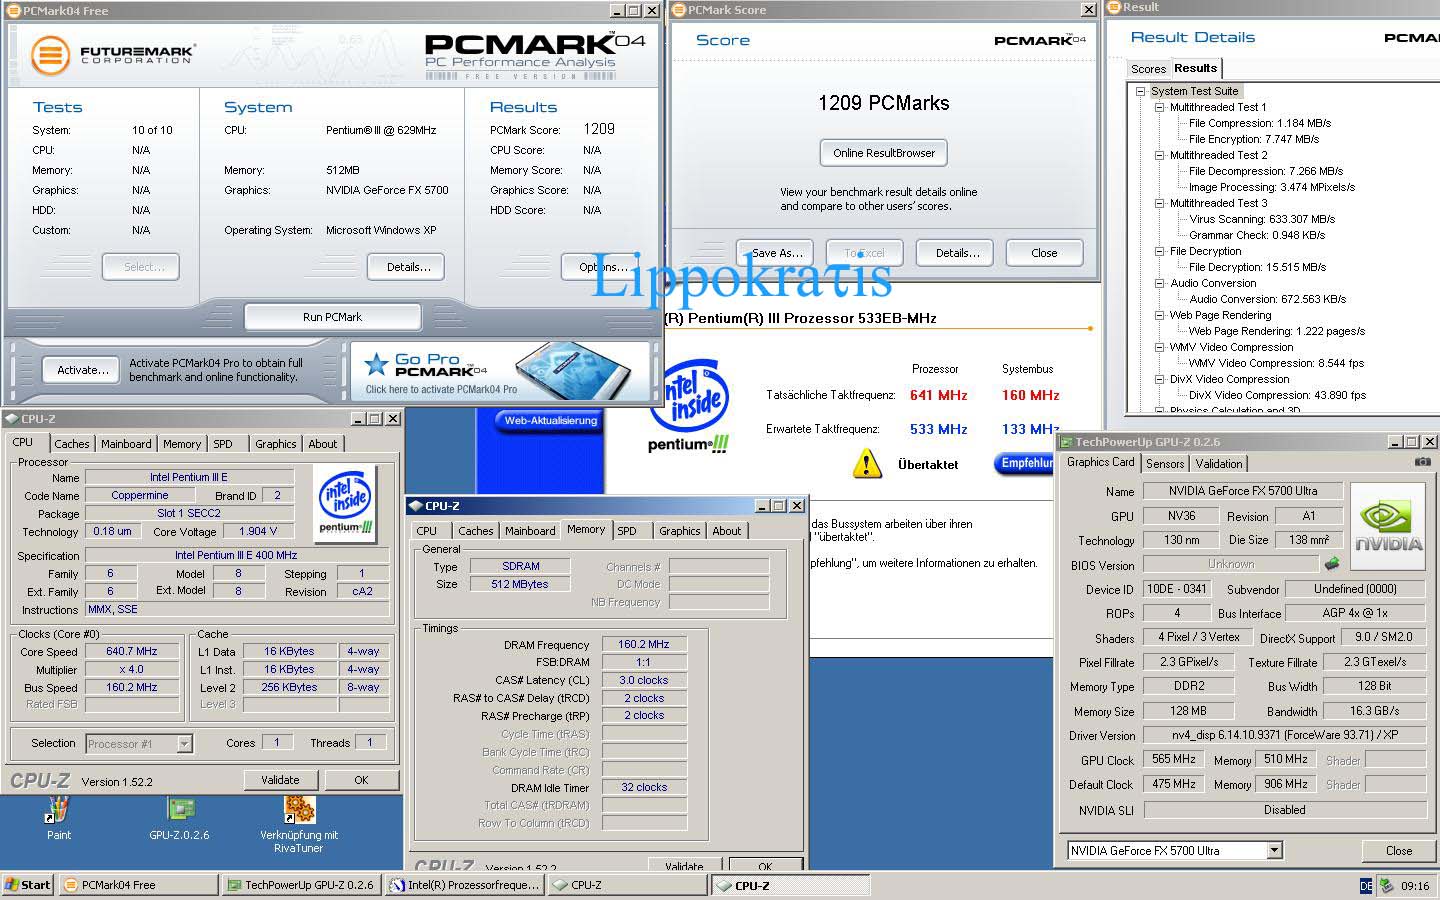This screenshot has height=900, width=1440.
Task: Collapse the Audio Conversion node
Action: pyautogui.click(x=1159, y=283)
